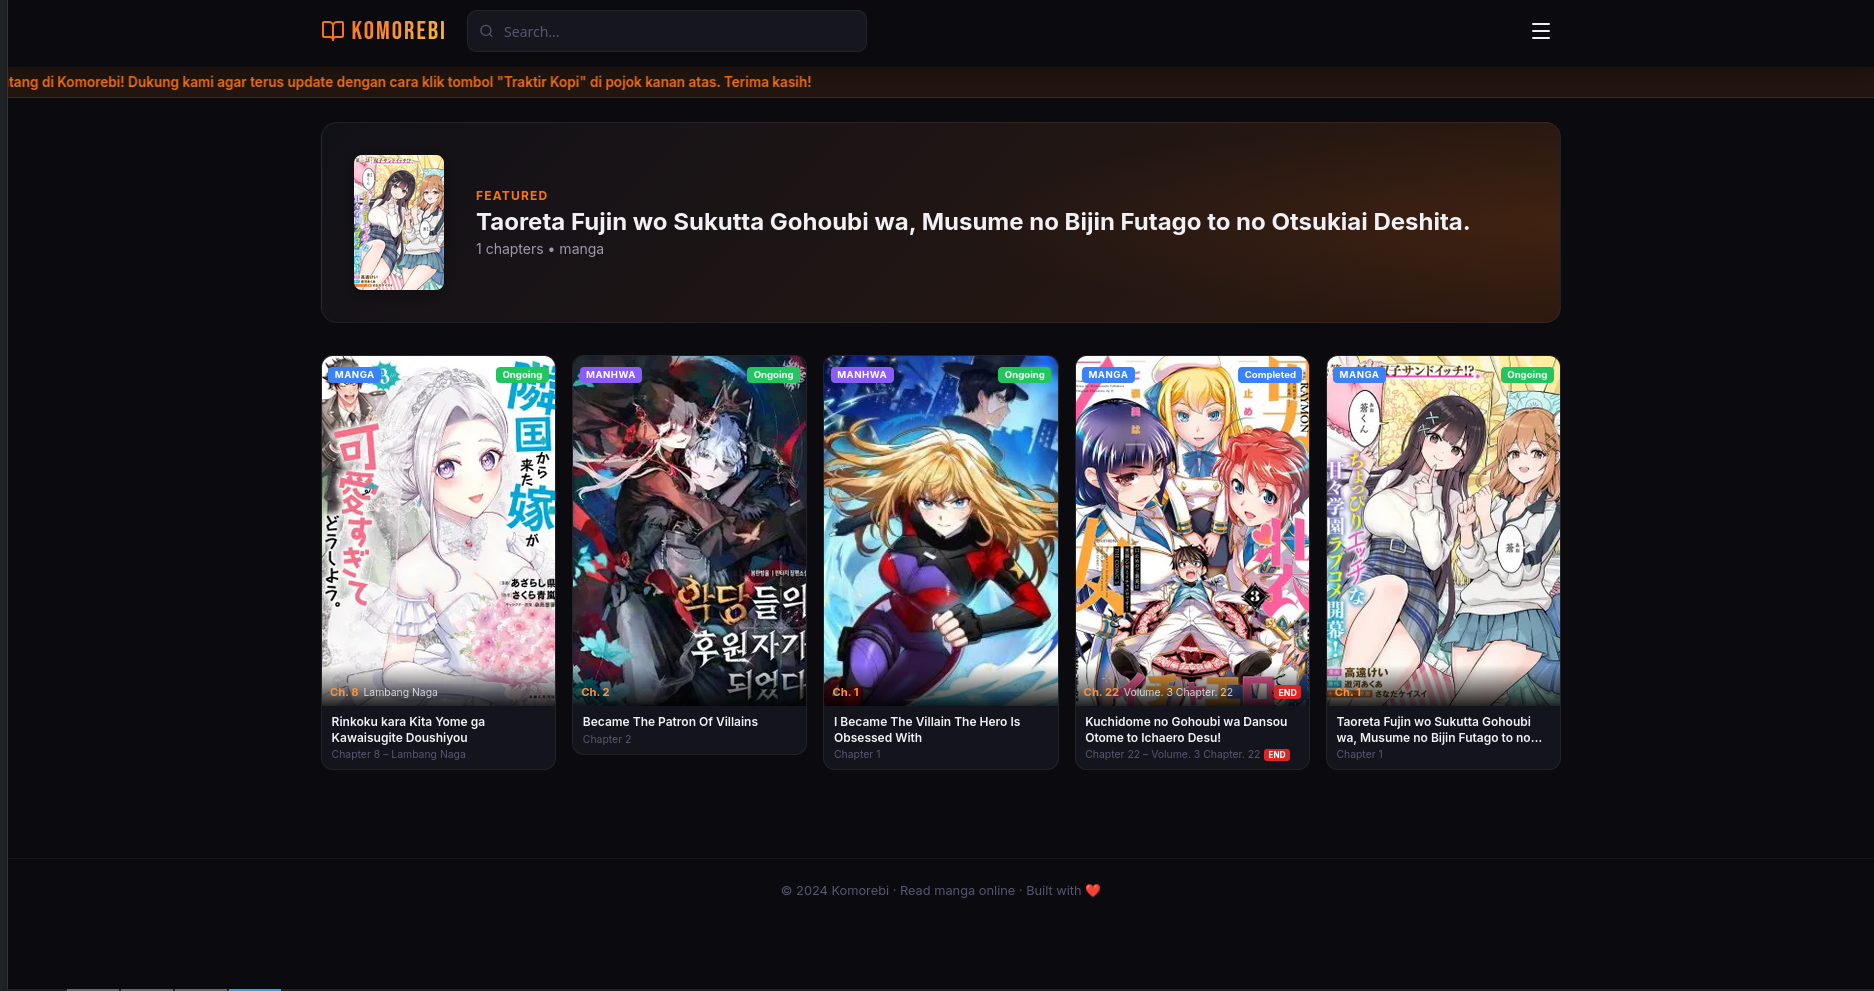Click the Komorebi book logo icon
This screenshot has height=991, width=1874.
pyautogui.click(x=333, y=31)
